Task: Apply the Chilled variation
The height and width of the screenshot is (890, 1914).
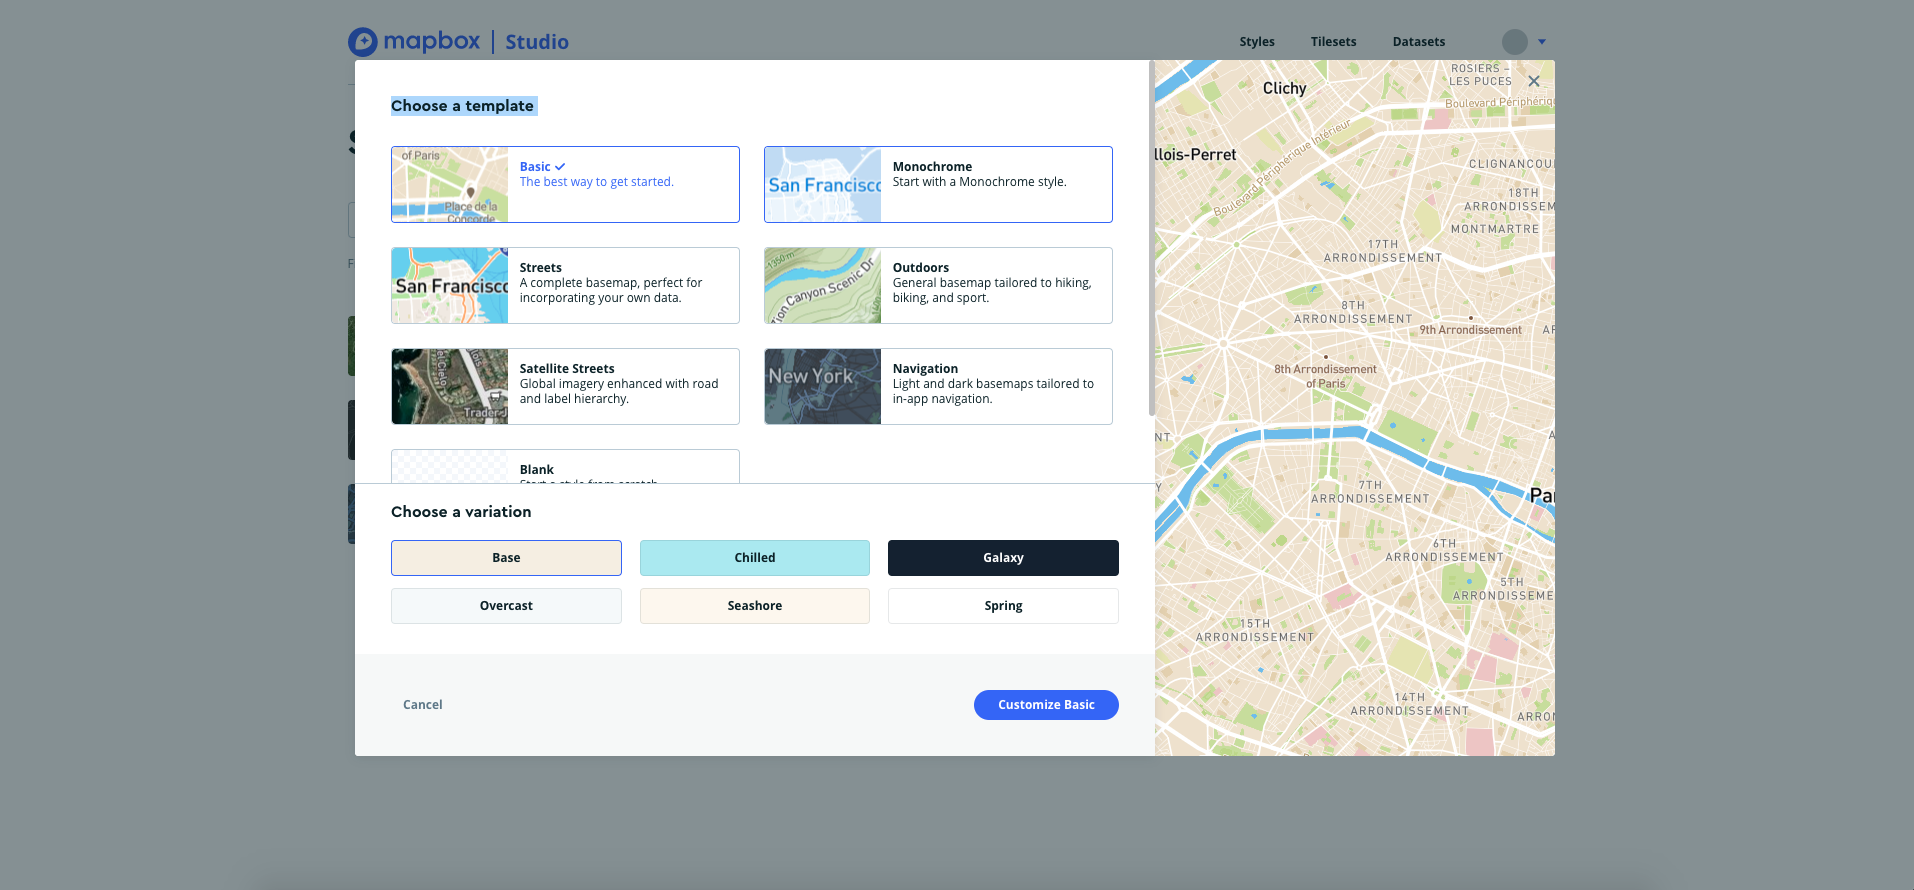Action: 754,558
